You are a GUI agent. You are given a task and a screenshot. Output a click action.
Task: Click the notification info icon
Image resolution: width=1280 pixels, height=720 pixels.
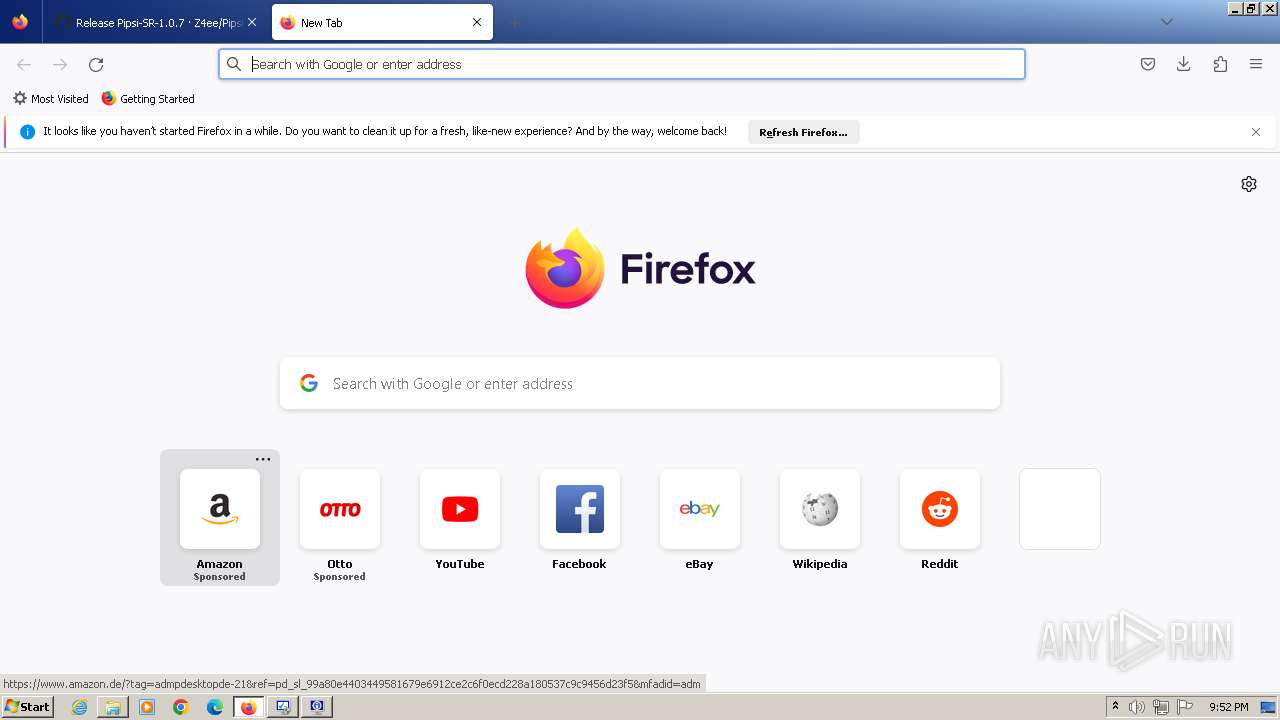click(x=27, y=132)
